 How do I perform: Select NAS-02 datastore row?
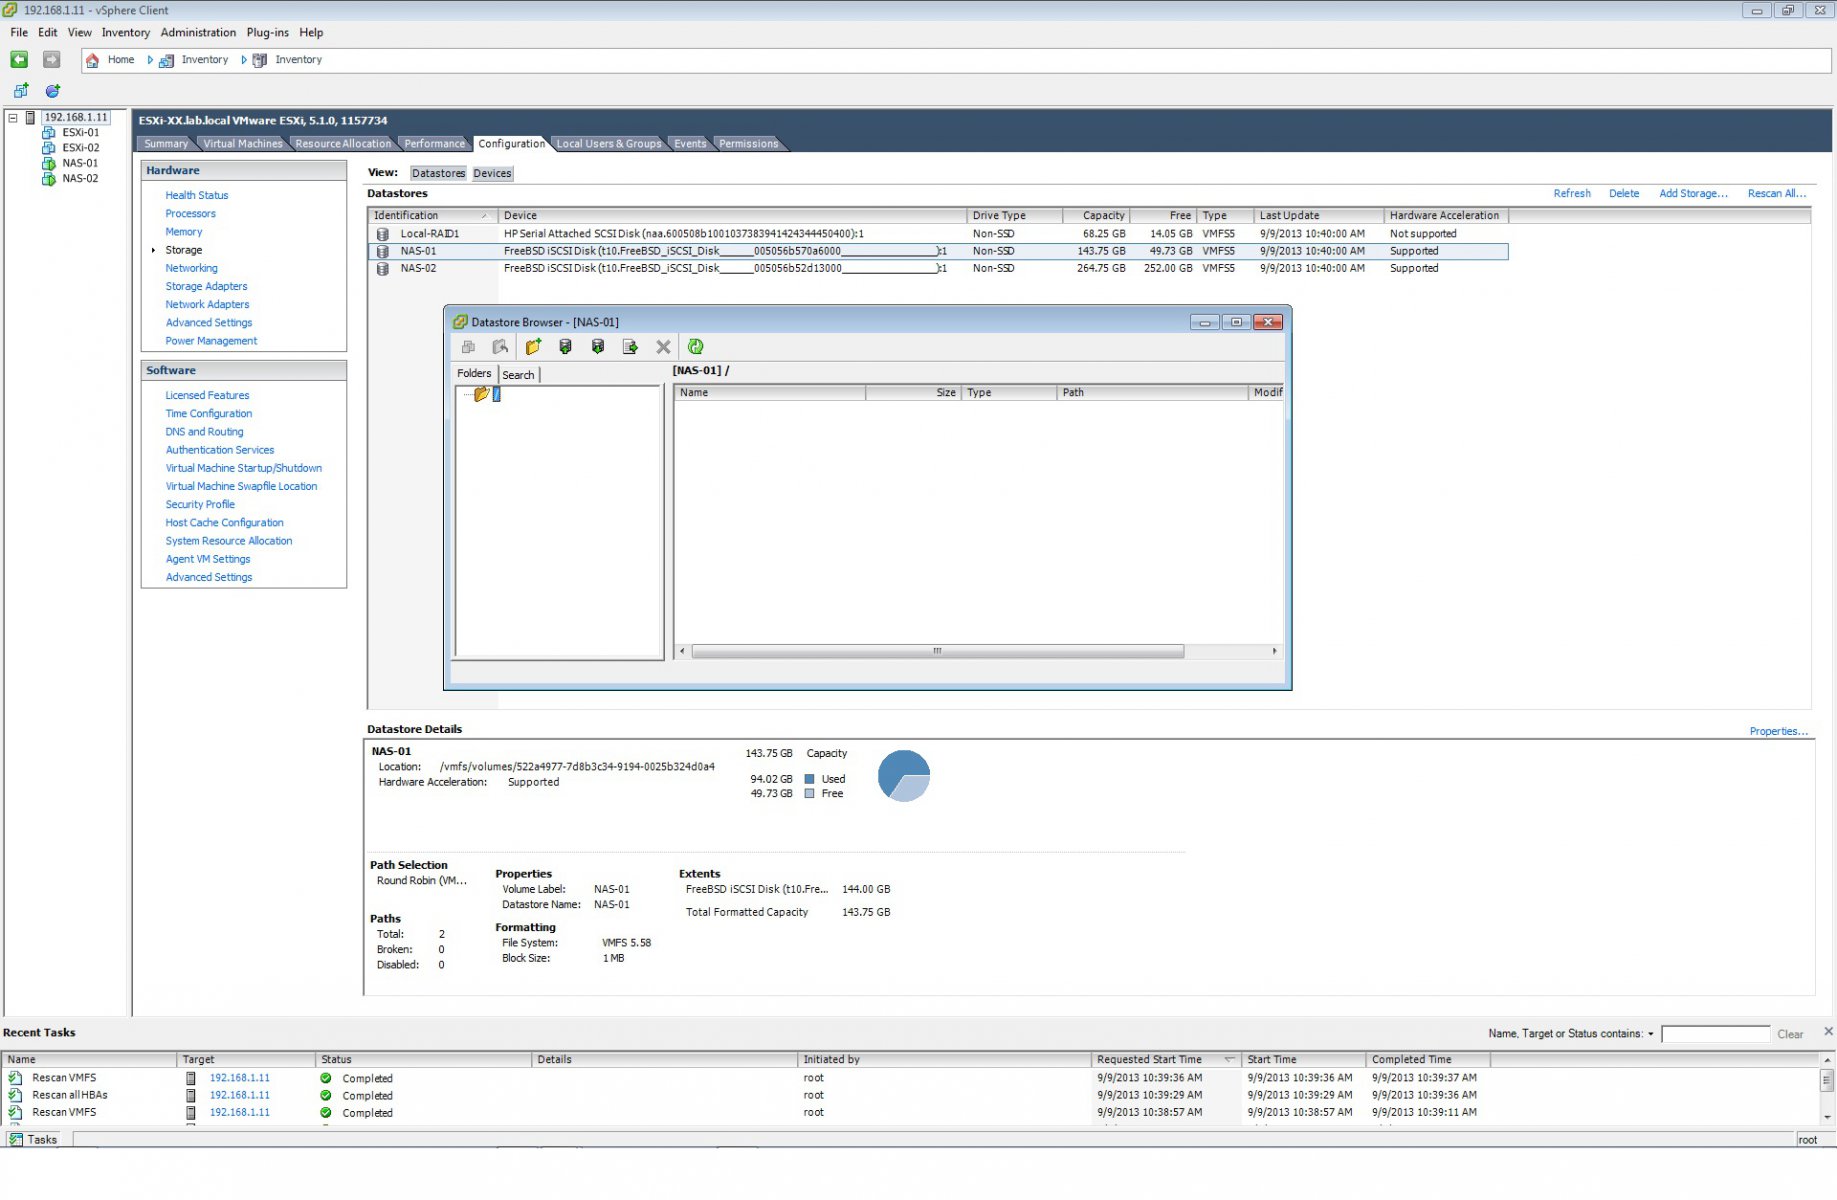938,268
